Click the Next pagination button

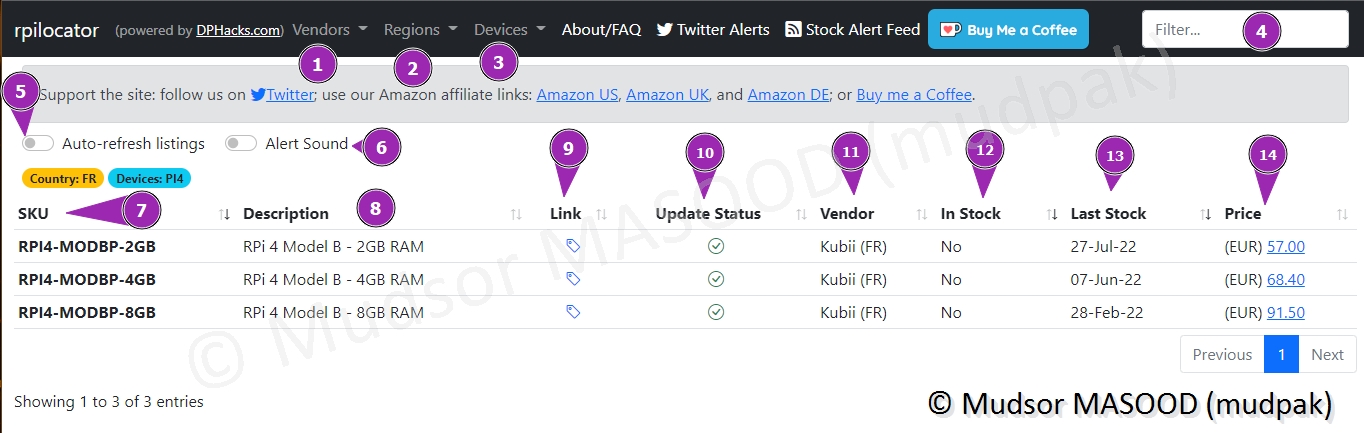pos(1327,354)
